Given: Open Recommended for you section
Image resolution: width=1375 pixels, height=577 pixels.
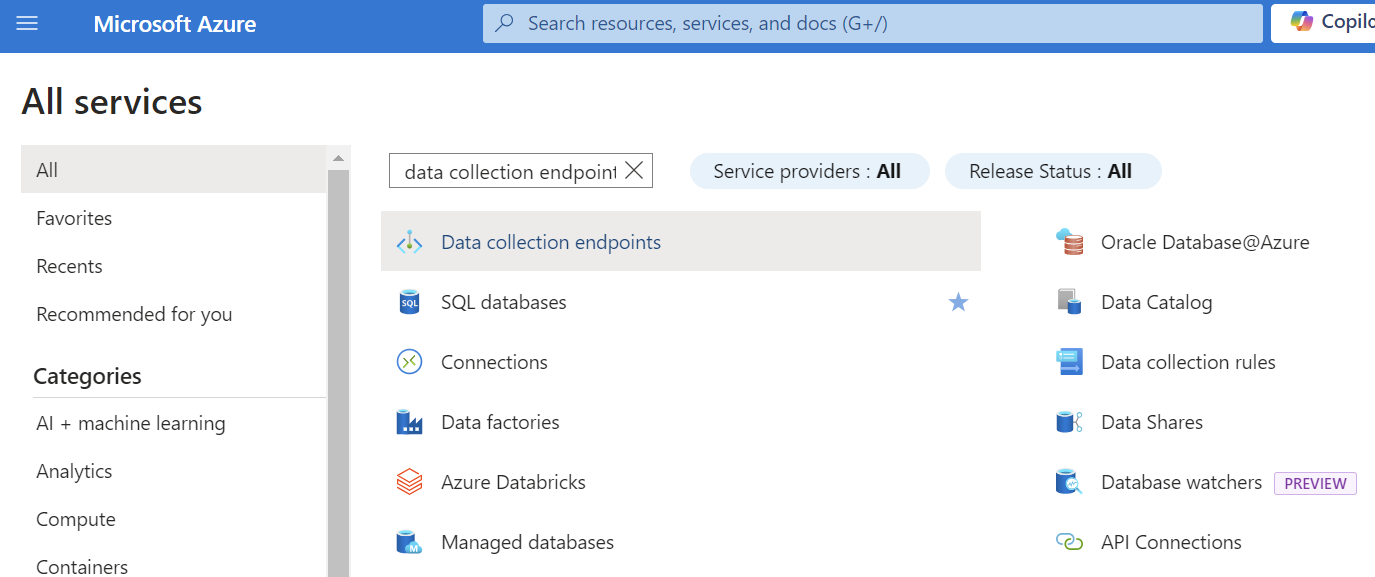Looking at the screenshot, I should (x=134, y=314).
